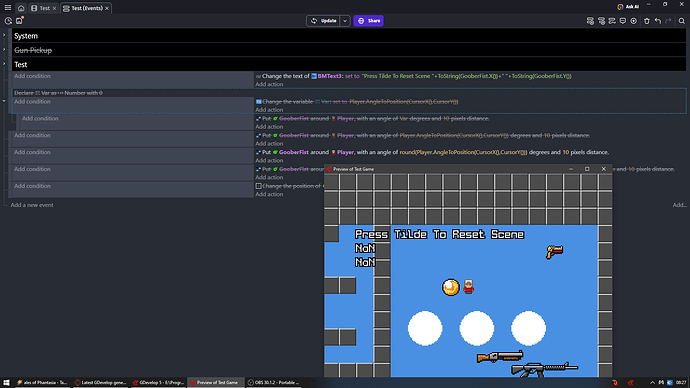The width and height of the screenshot is (690, 388).
Task: Open the search in events icon
Action: coord(682,21)
